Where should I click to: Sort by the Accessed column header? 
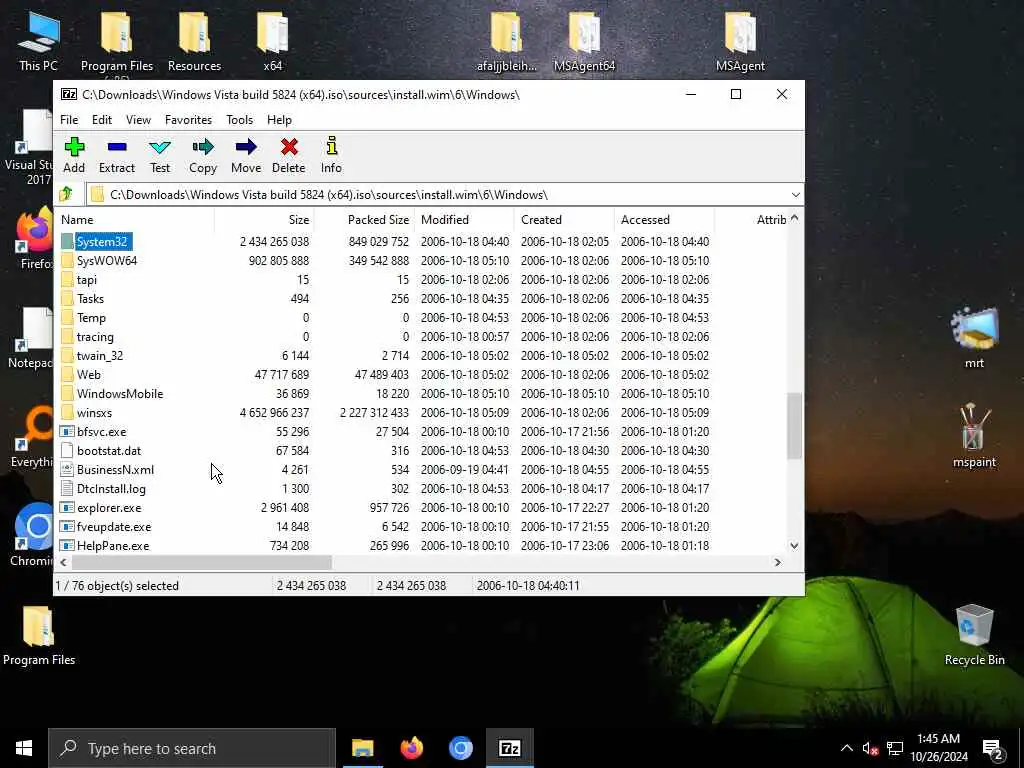[664, 219]
